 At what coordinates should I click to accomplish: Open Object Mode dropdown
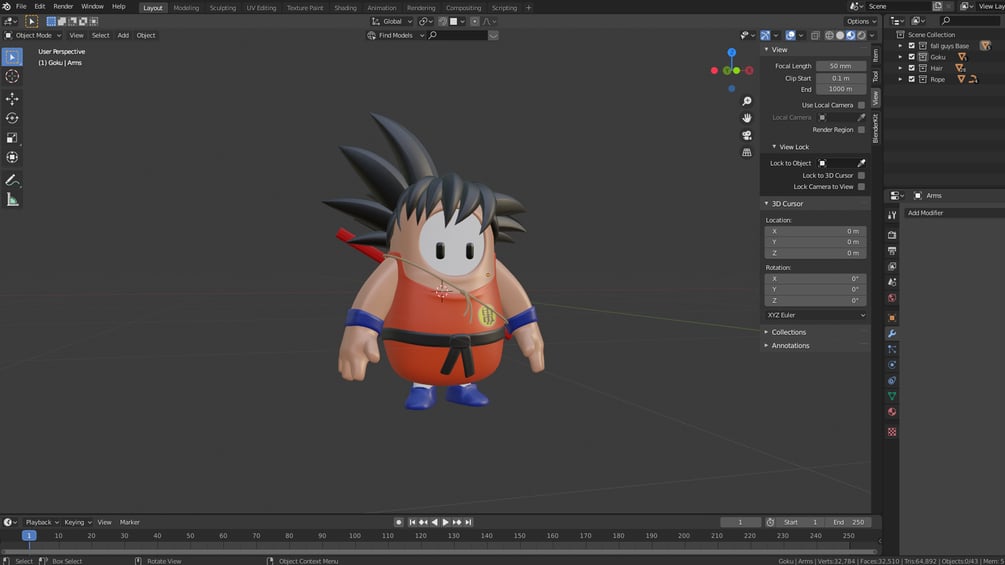tap(33, 35)
